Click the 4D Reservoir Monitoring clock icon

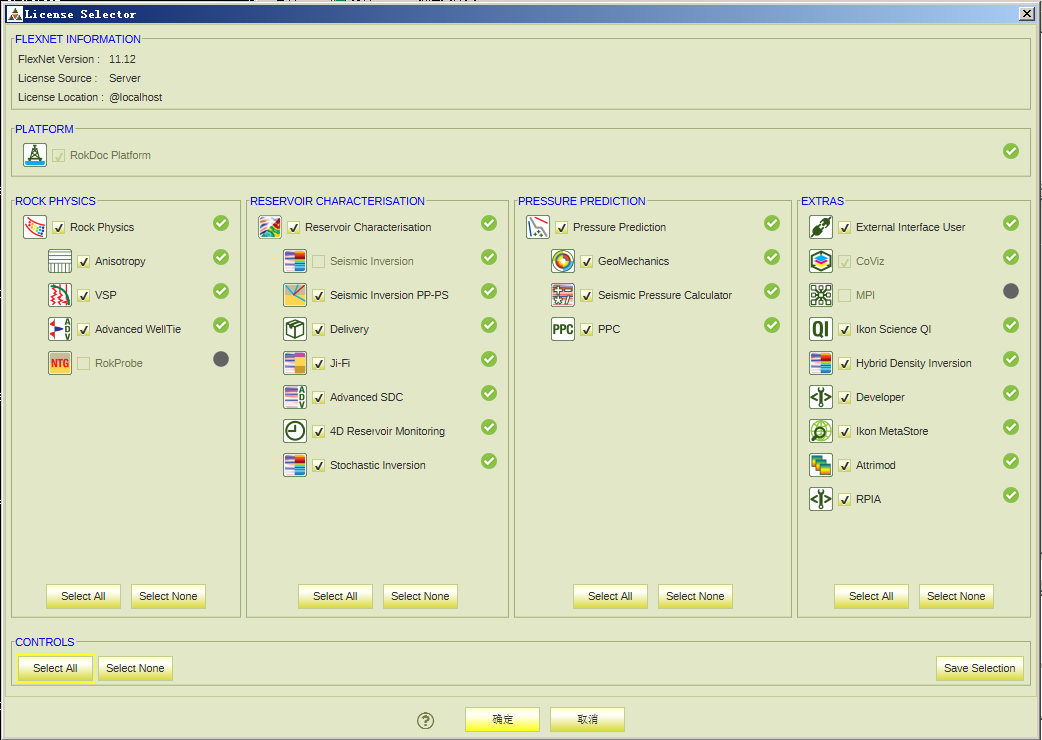point(295,430)
